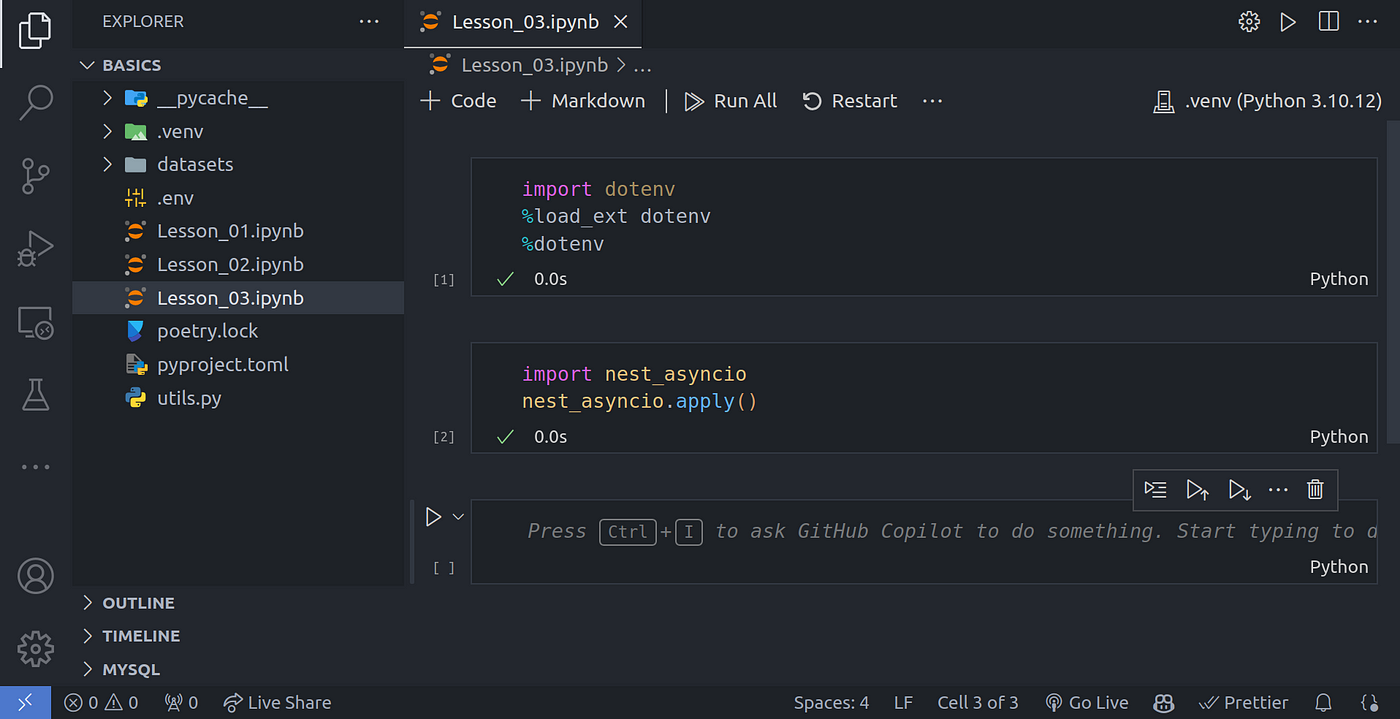Run All notebook cells
Image resolution: width=1400 pixels, height=719 pixels.
[x=731, y=101]
